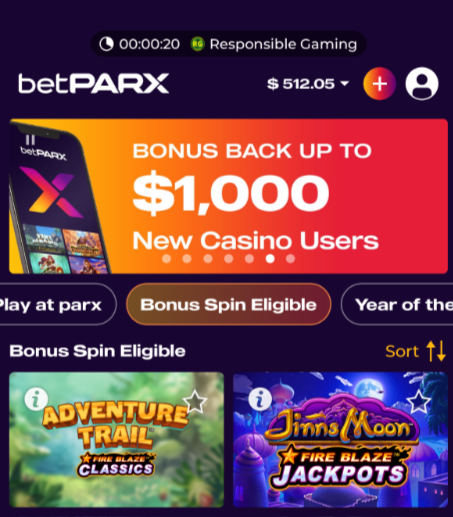The height and width of the screenshot is (517, 453).
Task: Open Responsible Gaming link
Action: (283, 44)
